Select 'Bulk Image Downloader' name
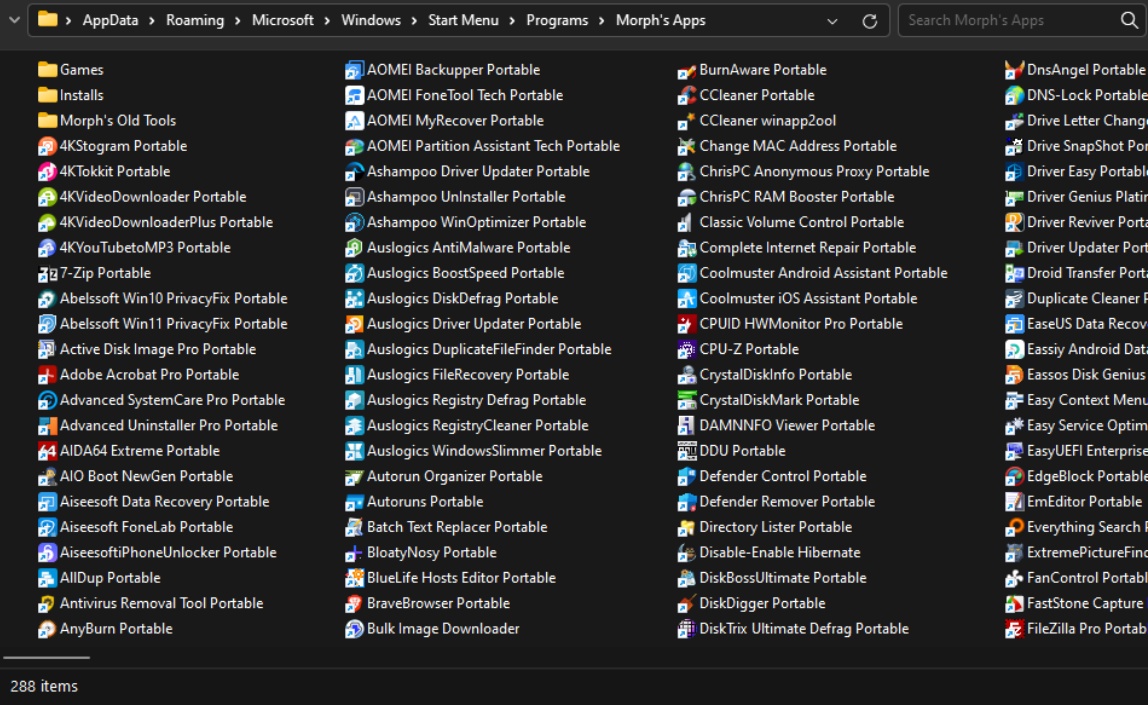 (443, 629)
